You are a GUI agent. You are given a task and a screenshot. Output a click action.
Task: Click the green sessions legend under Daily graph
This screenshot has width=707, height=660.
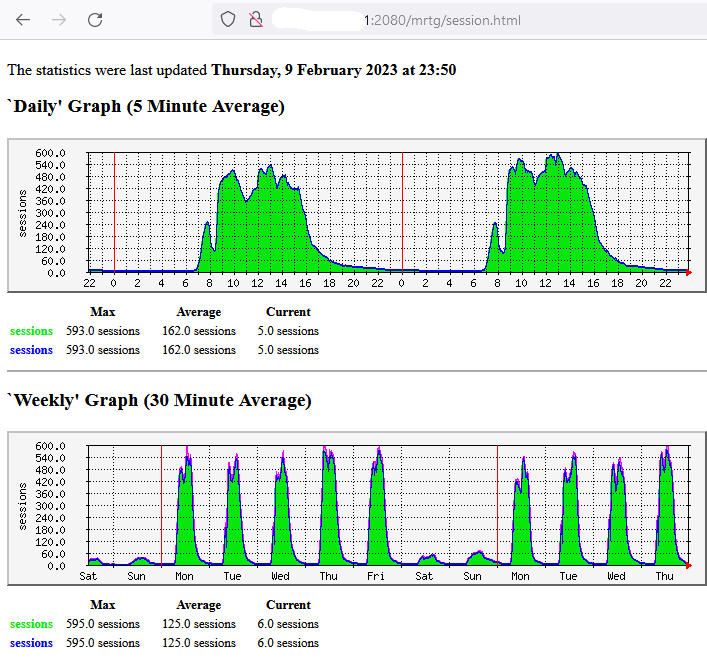(31, 331)
